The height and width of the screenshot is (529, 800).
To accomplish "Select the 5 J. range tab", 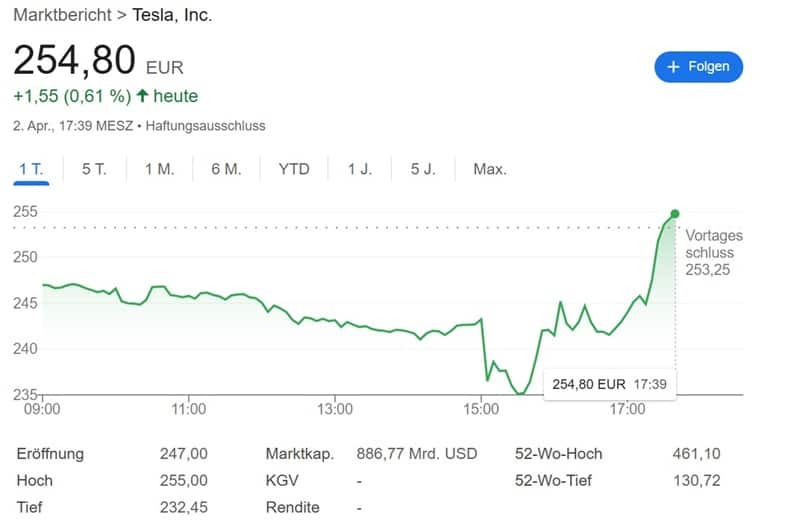I will 423,169.
